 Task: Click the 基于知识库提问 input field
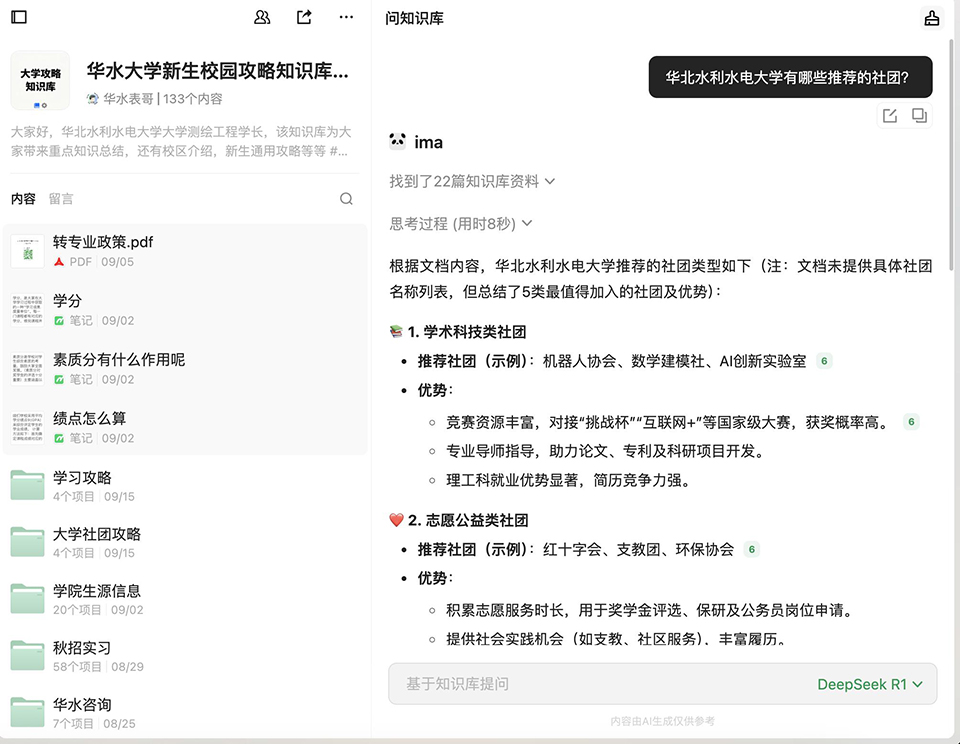(x=600, y=684)
